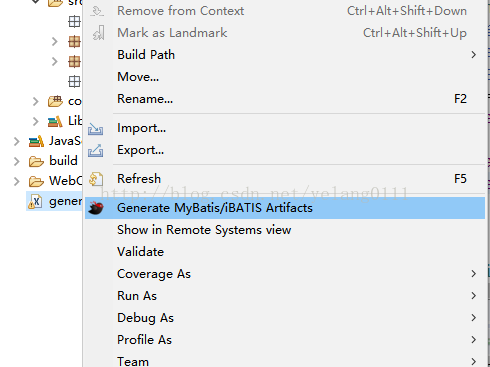Click the Refresh page icon
This screenshot has width=490, height=367.
tap(96, 179)
